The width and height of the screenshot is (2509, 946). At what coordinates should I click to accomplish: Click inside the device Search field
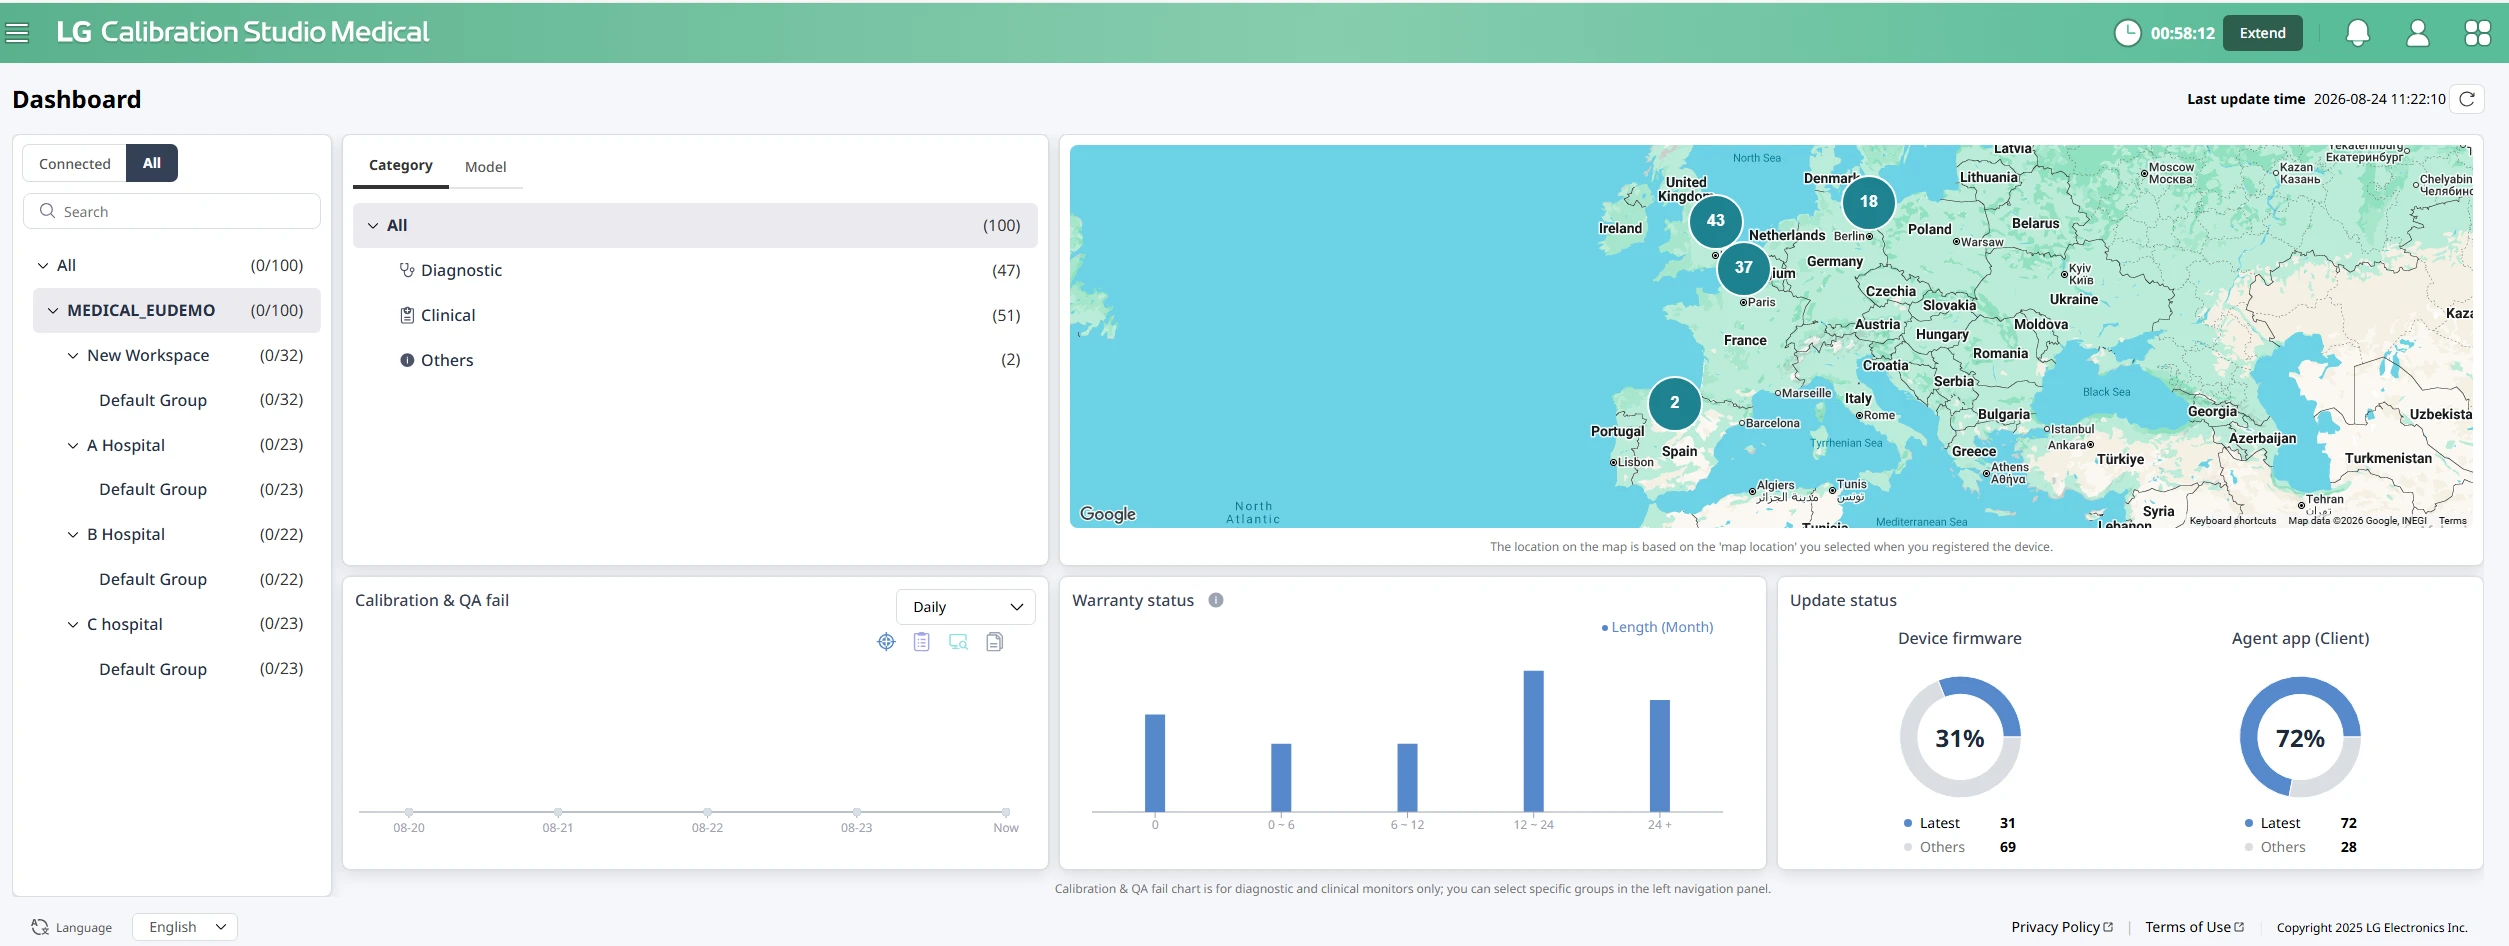(x=172, y=211)
